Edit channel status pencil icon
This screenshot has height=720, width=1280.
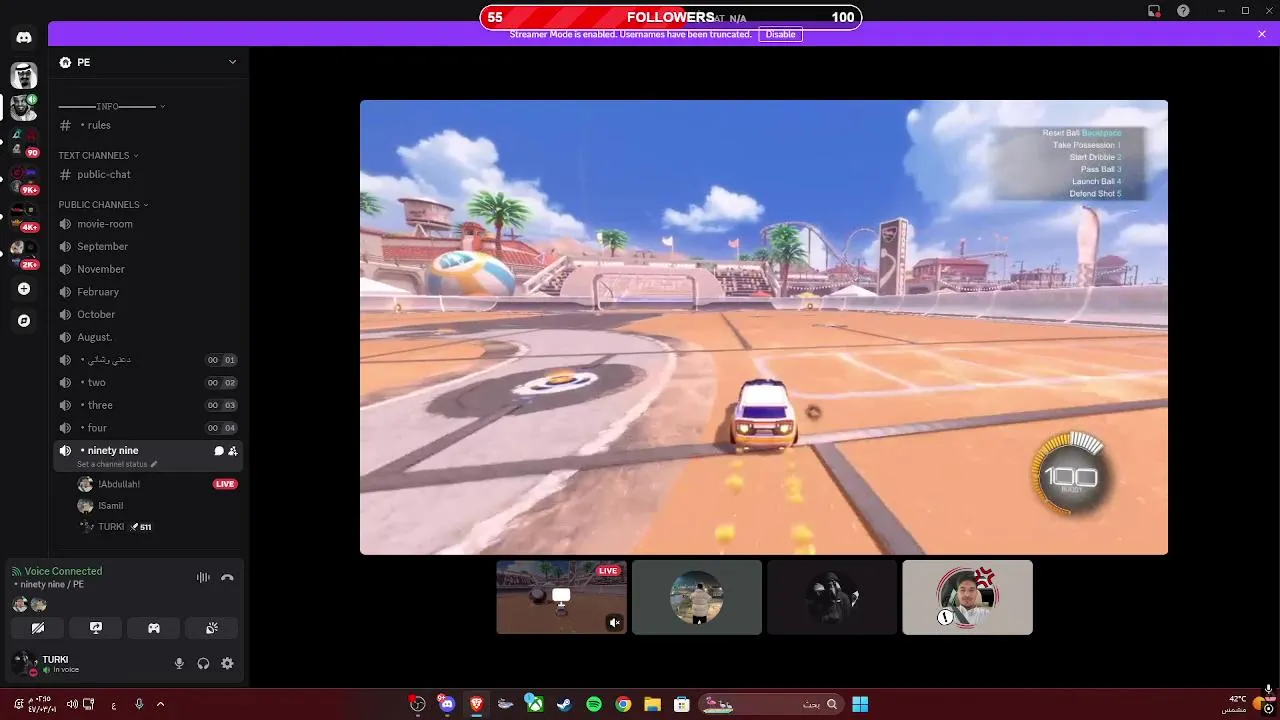pos(154,464)
